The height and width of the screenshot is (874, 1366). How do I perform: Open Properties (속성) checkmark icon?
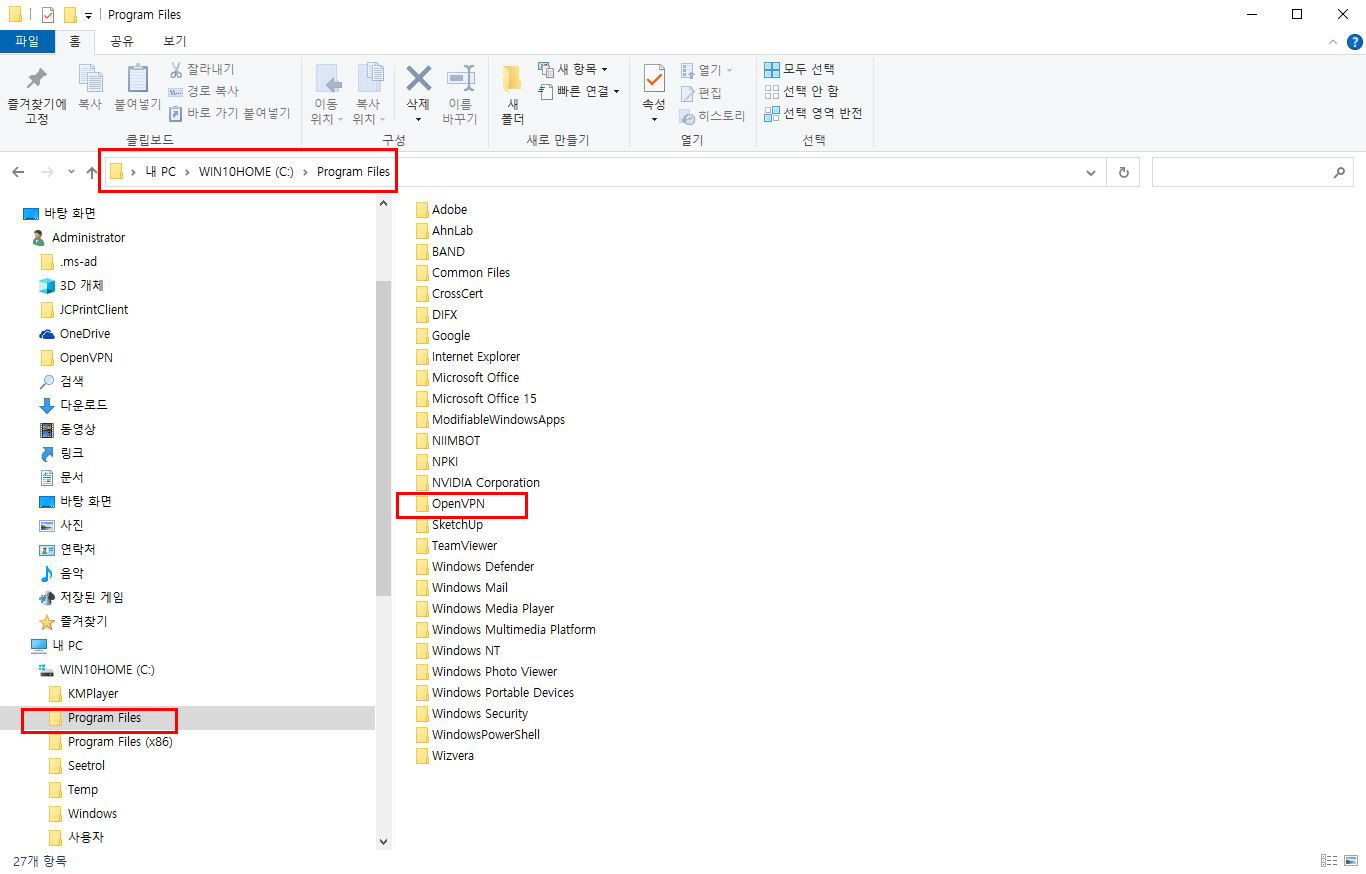pyautogui.click(x=654, y=79)
